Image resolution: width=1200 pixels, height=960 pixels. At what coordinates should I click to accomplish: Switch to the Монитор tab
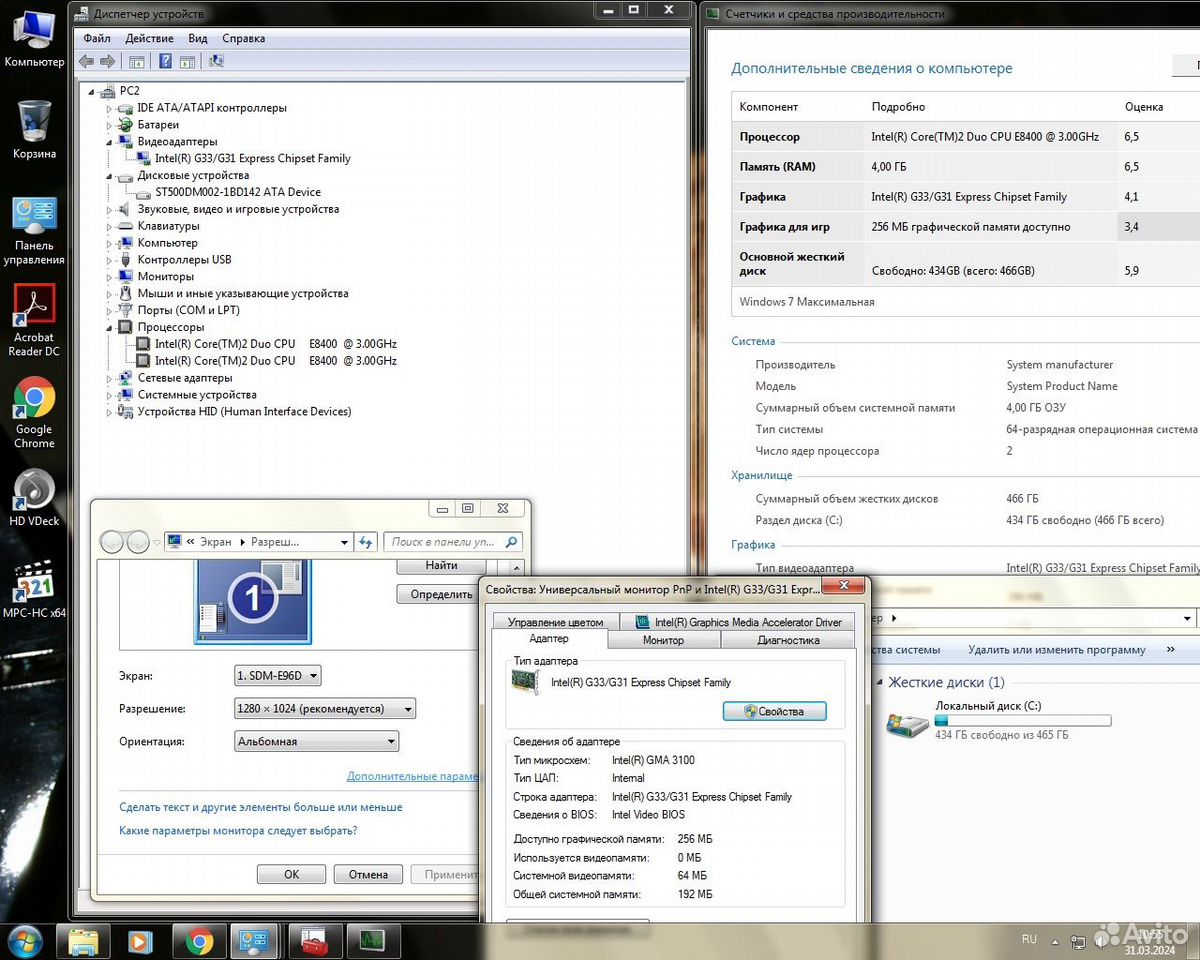pyautogui.click(x=663, y=640)
